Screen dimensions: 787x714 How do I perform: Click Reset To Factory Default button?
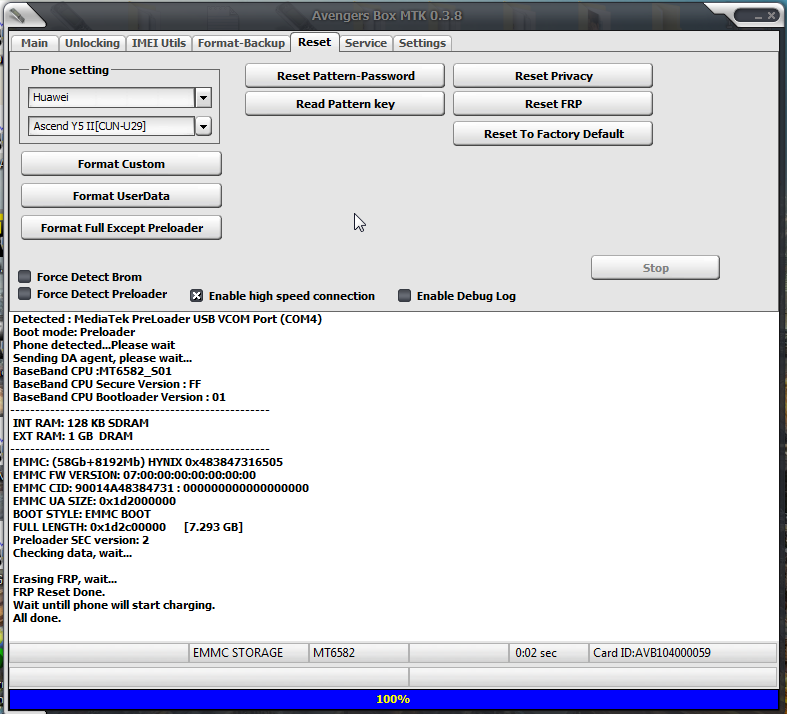(x=553, y=134)
